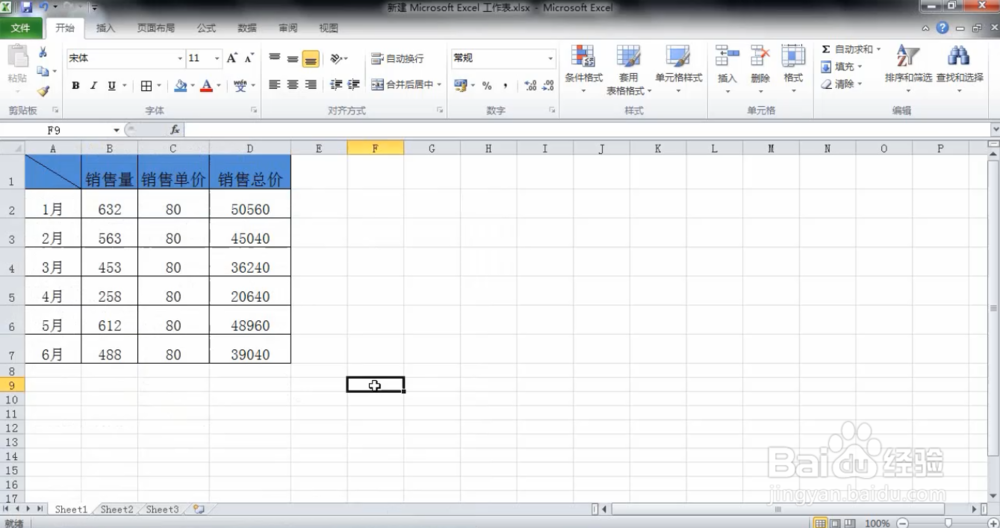Decrease indent in alignment group
The height and width of the screenshot is (528, 1000).
click(x=336, y=84)
